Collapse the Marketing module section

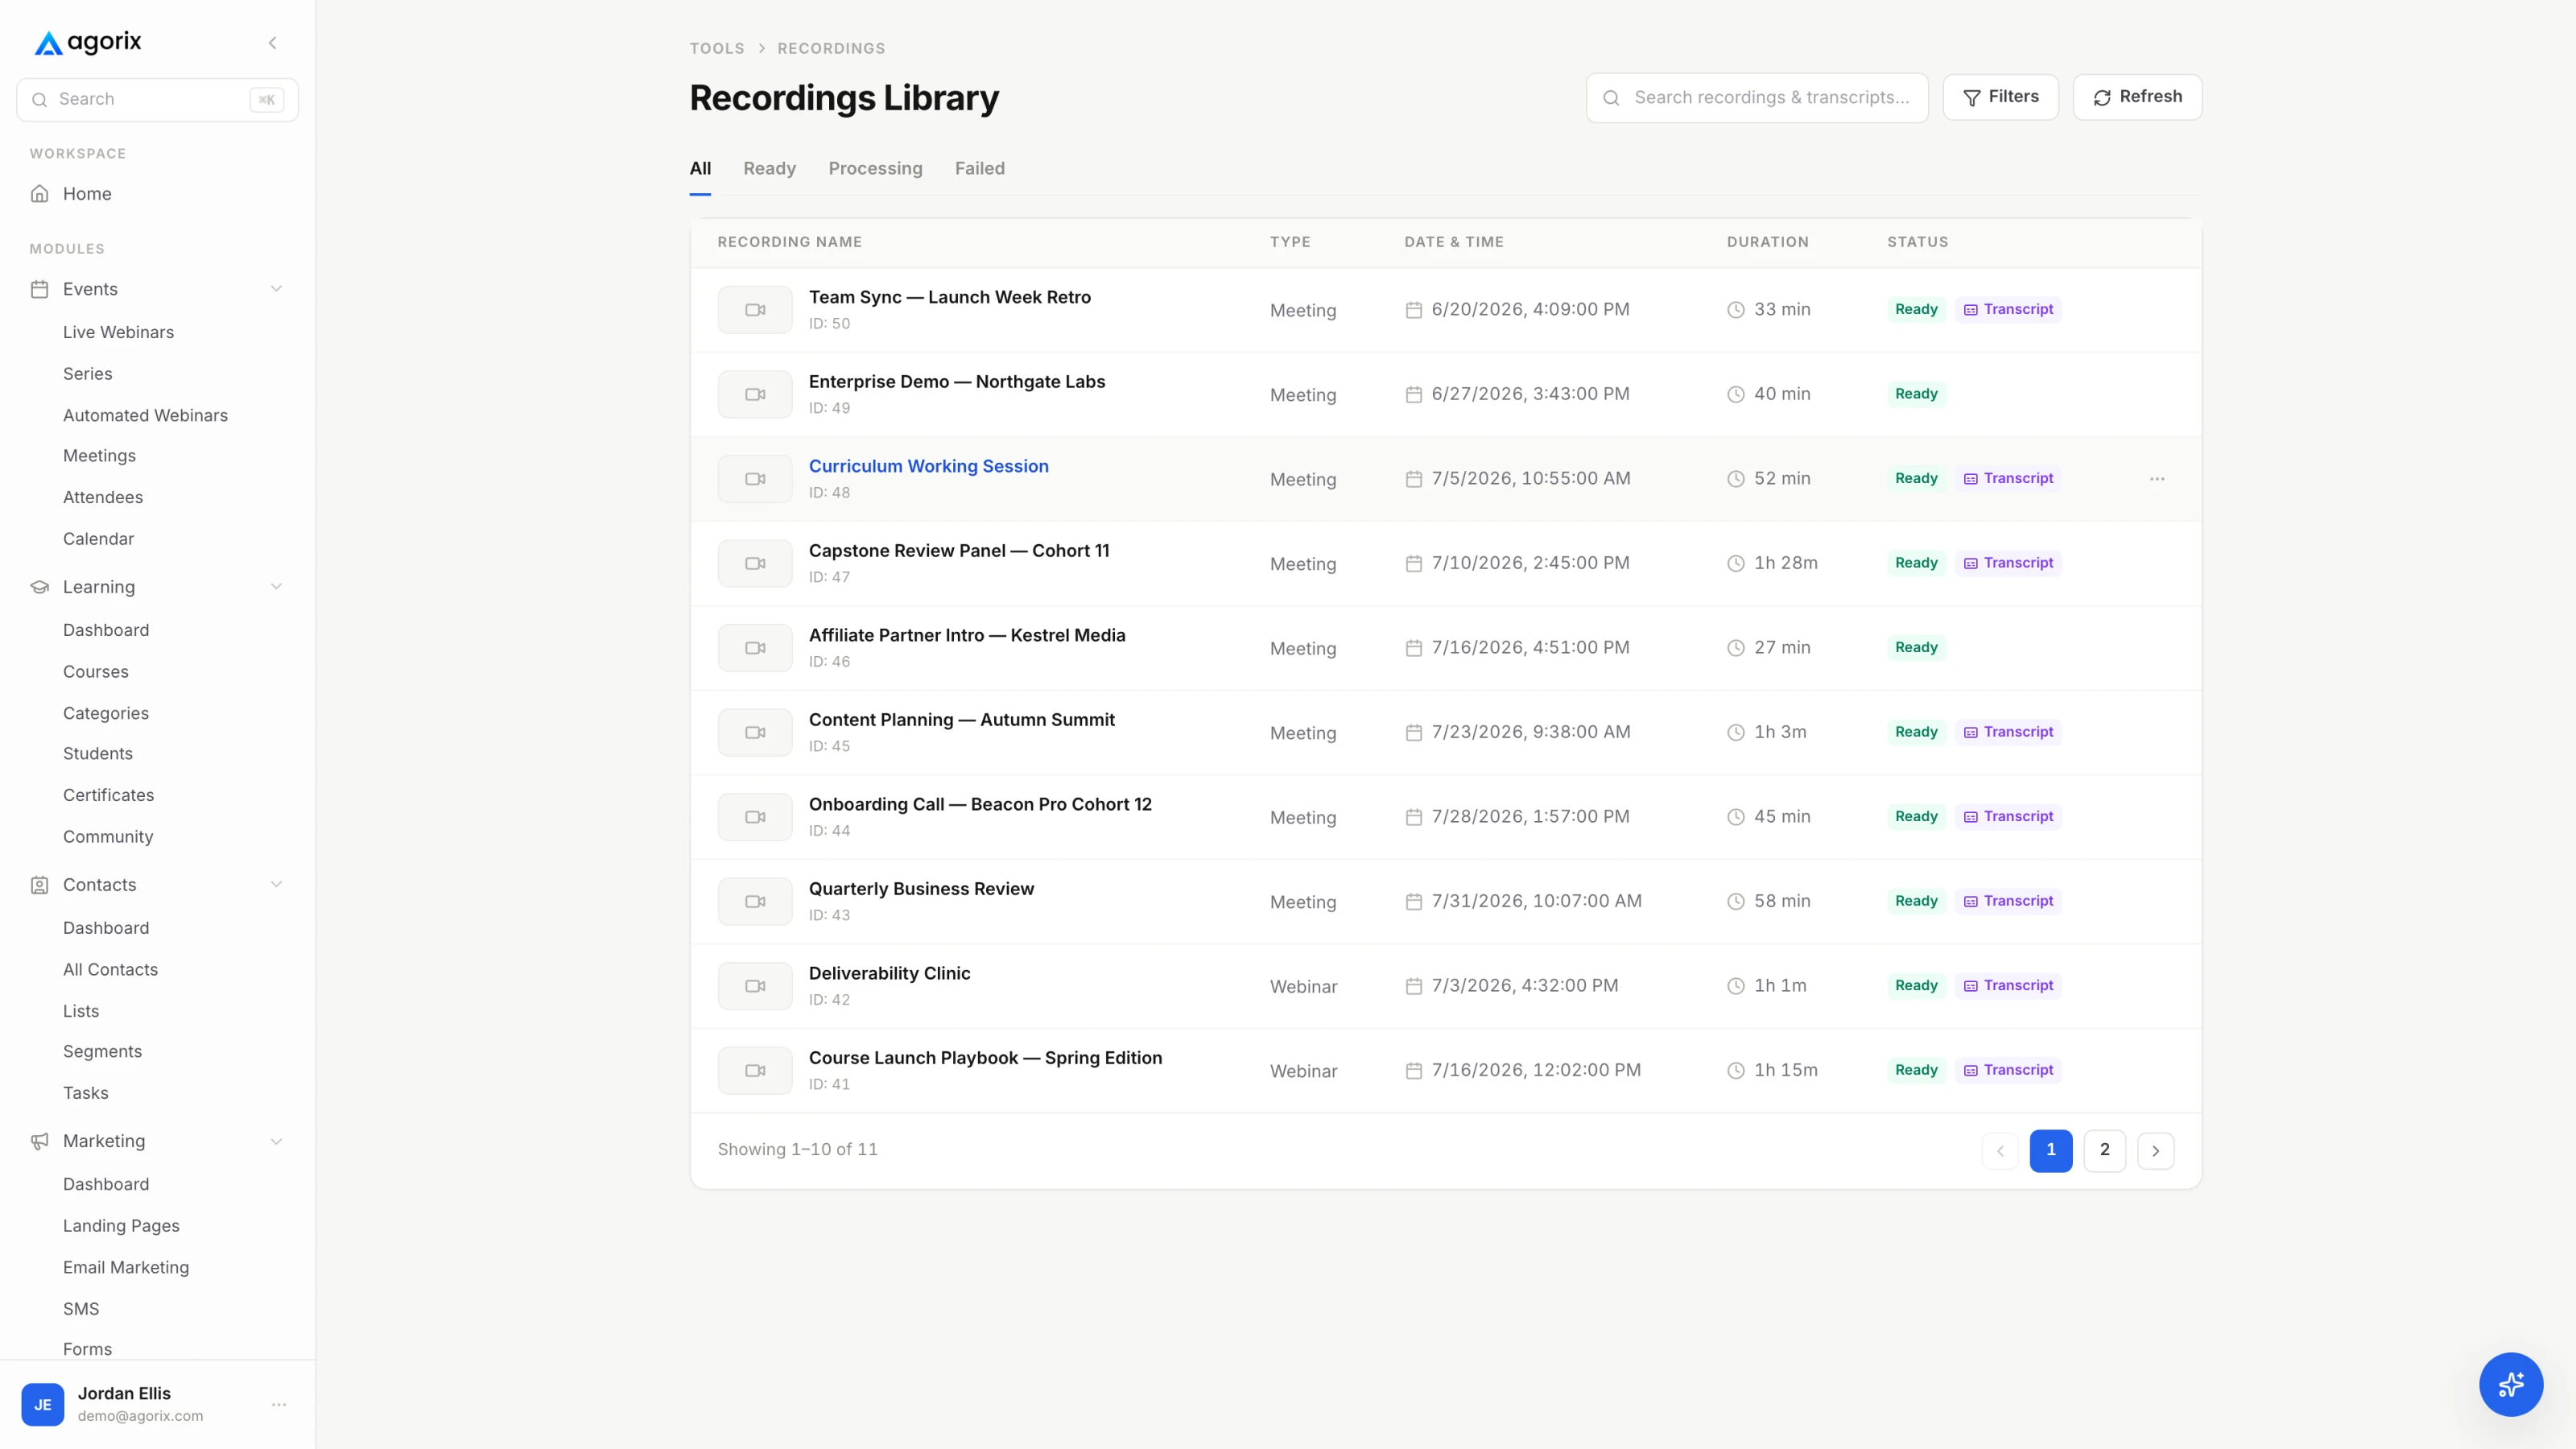[x=276, y=1141]
